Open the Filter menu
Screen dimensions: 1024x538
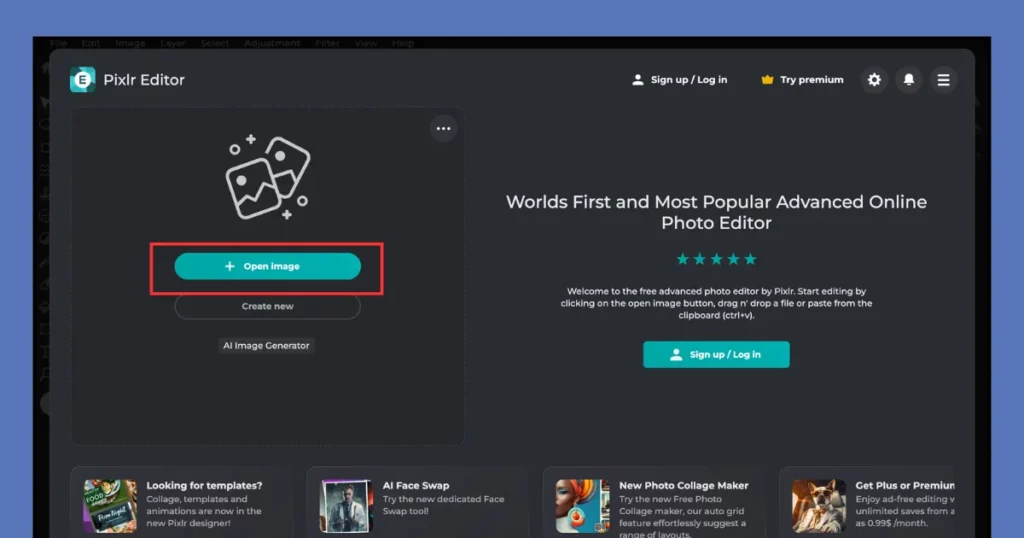[327, 44]
